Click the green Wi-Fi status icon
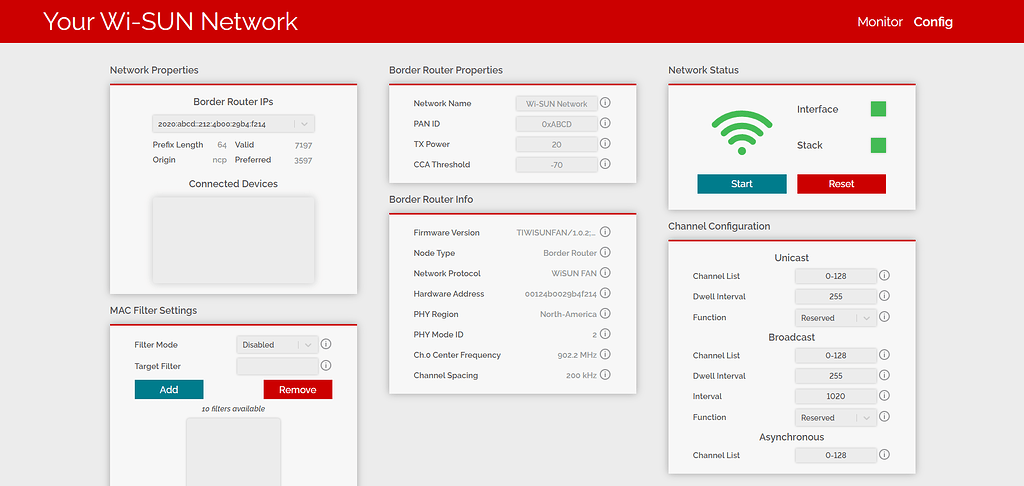This screenshot has height=486, width=1024. pos(742,133)
